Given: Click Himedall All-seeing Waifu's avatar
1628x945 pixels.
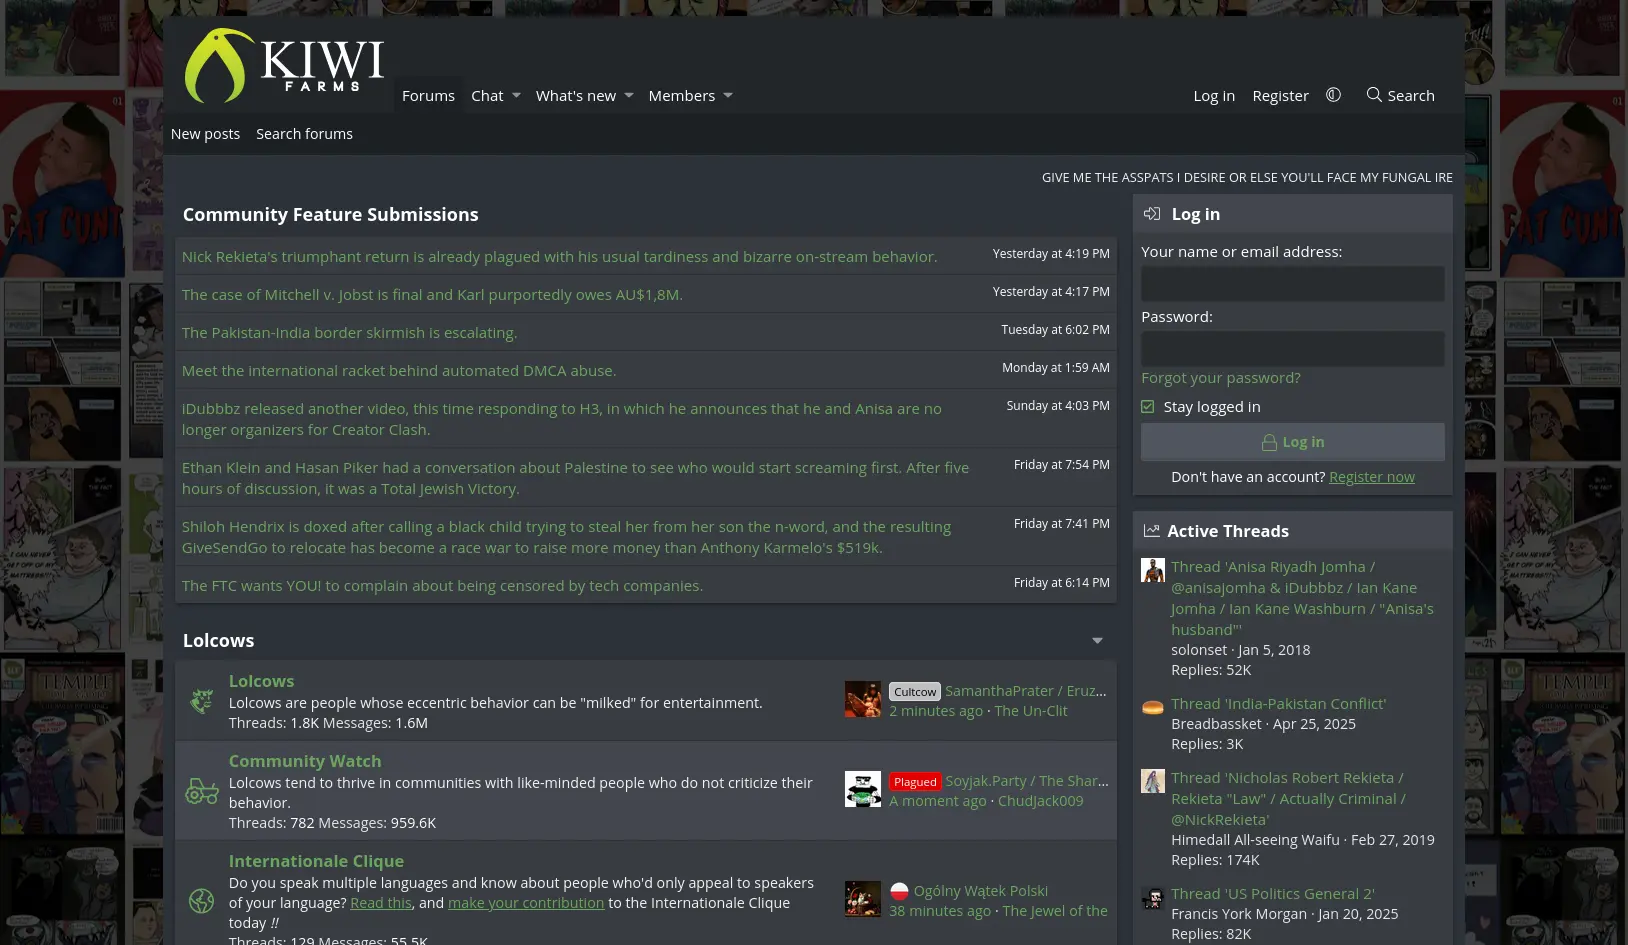Looking at the screenshot, I should (1153, 781).
